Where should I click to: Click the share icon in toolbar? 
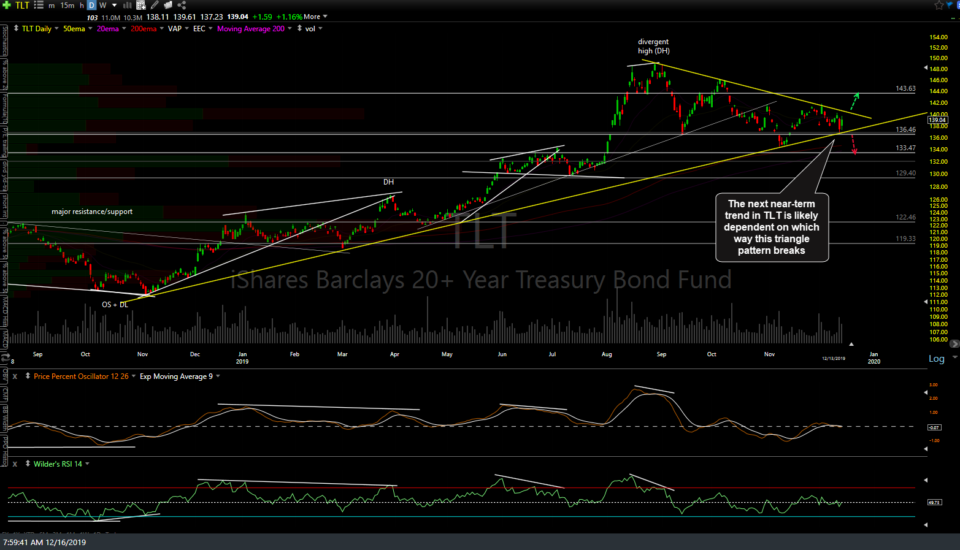click(181, 5)
